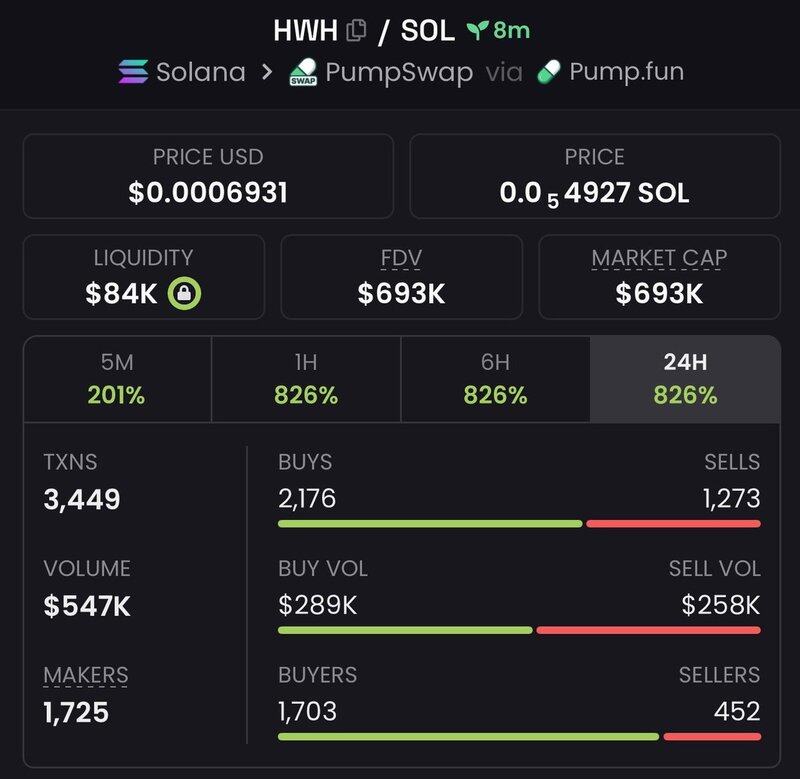
Task: Select the 5M timeframe tab
Action: pos(117,379)
